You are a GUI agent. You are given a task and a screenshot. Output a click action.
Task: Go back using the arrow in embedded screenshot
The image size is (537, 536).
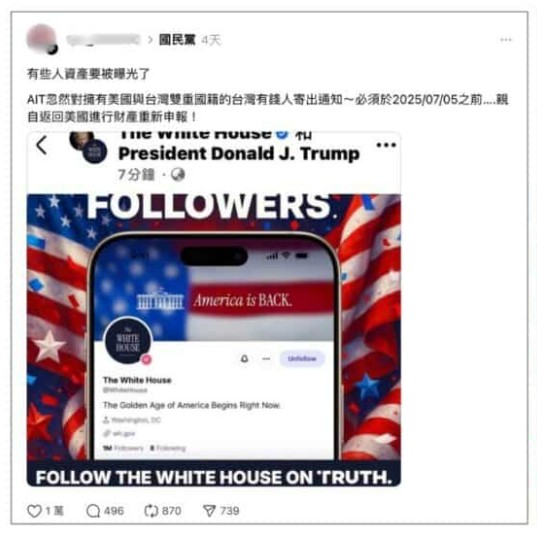(42, 145)
